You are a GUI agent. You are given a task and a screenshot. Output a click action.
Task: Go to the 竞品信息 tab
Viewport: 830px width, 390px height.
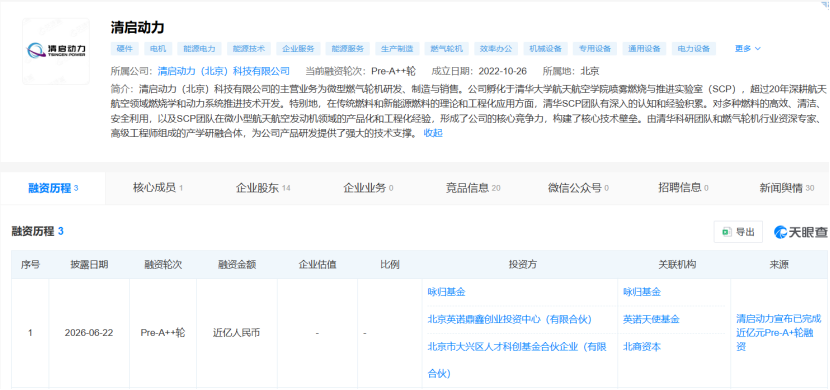pyautogui.click(x=473, y=187)
